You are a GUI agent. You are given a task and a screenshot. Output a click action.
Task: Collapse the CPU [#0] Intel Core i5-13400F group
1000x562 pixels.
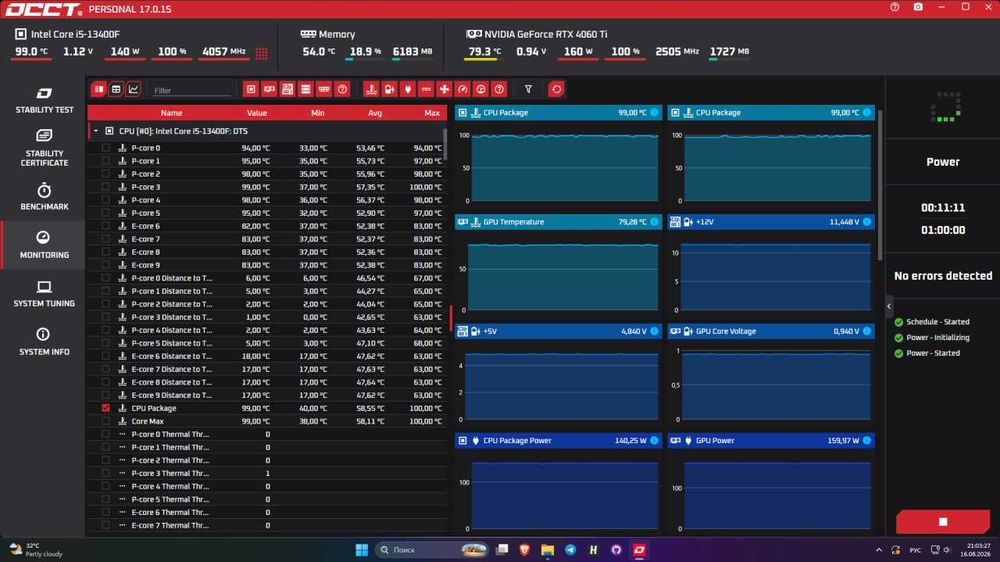[96, 131]
